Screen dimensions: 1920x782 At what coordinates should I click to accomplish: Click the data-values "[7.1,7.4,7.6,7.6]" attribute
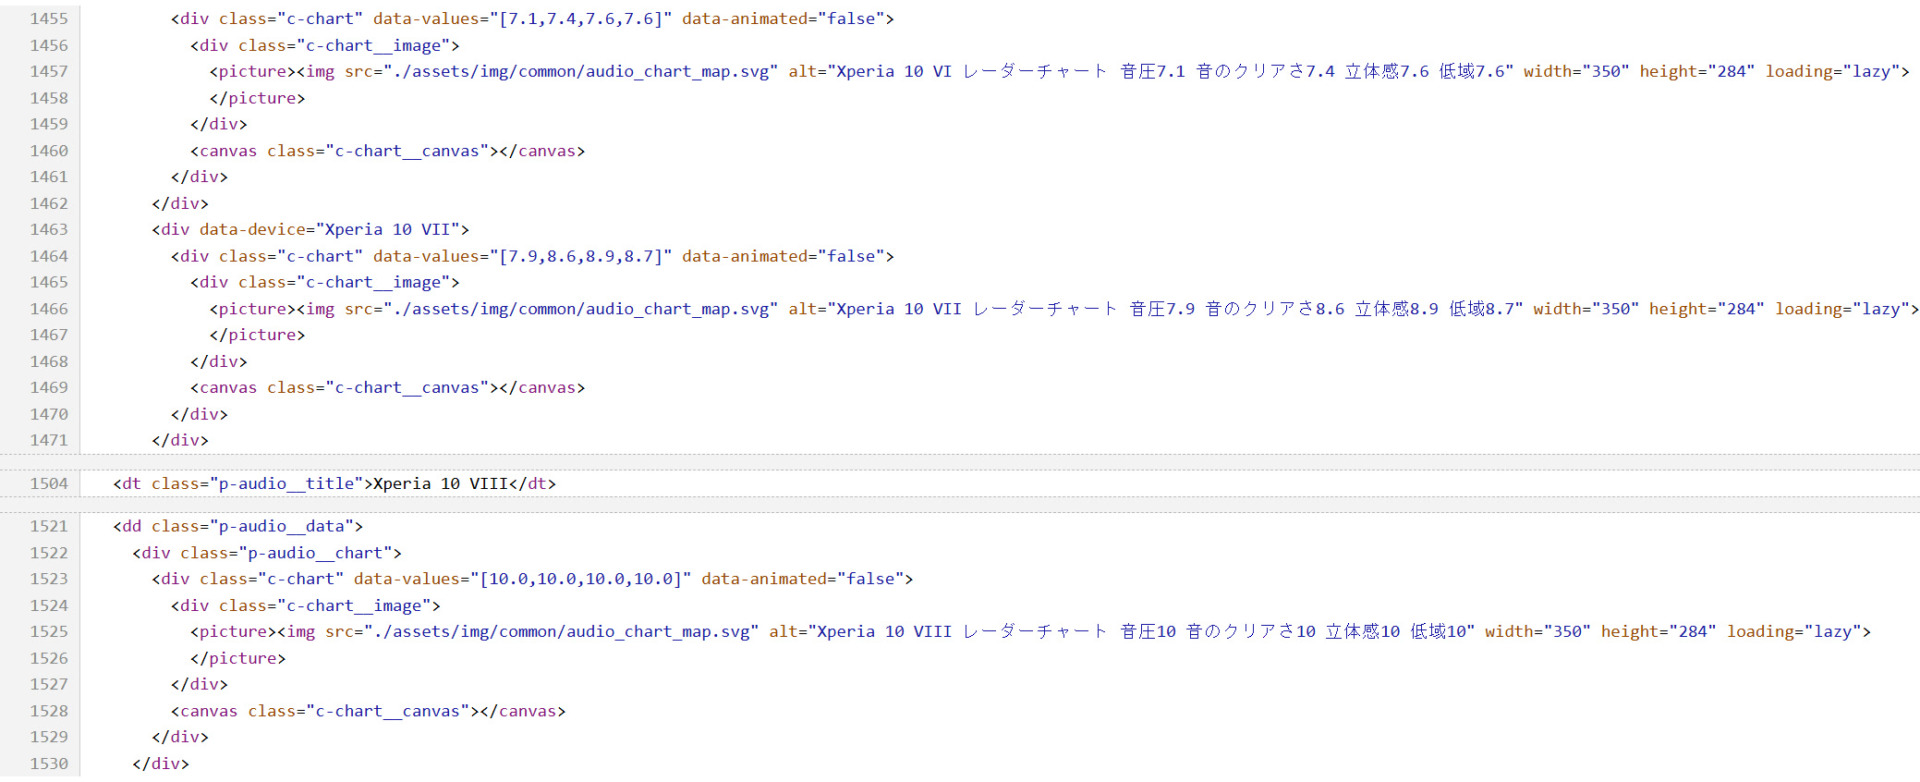[522, 19]
